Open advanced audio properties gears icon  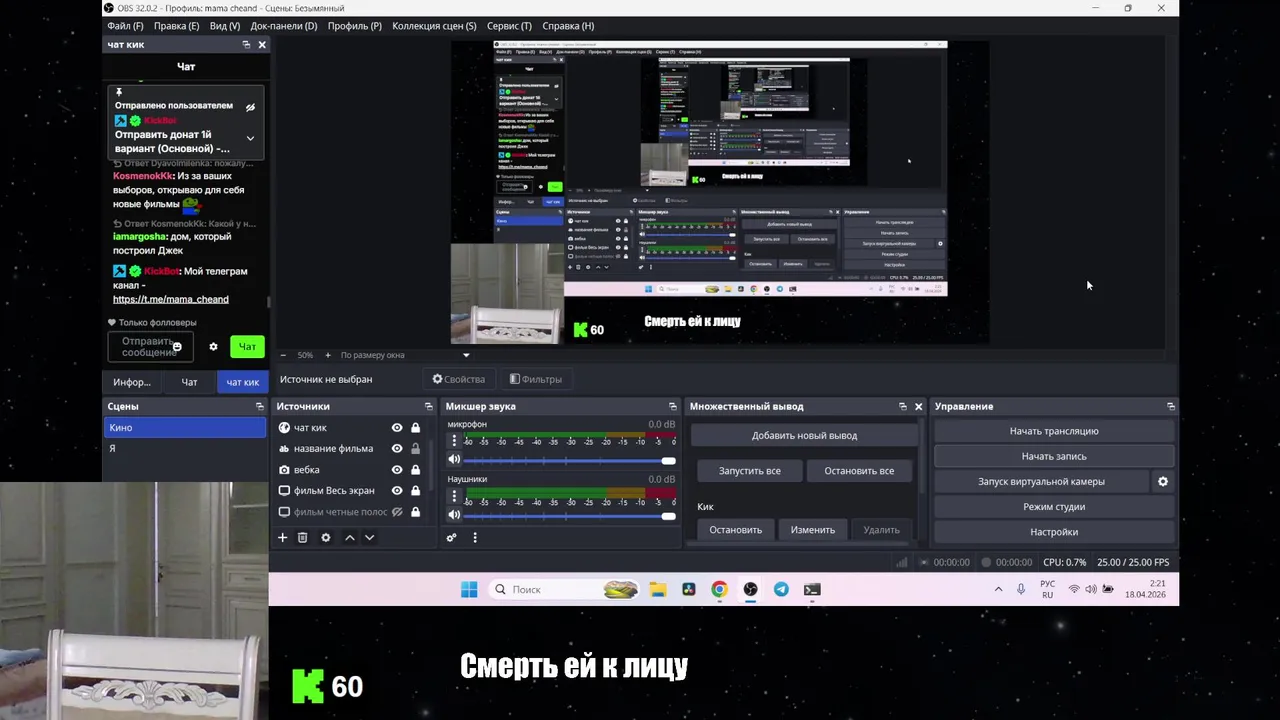[451, 538]
